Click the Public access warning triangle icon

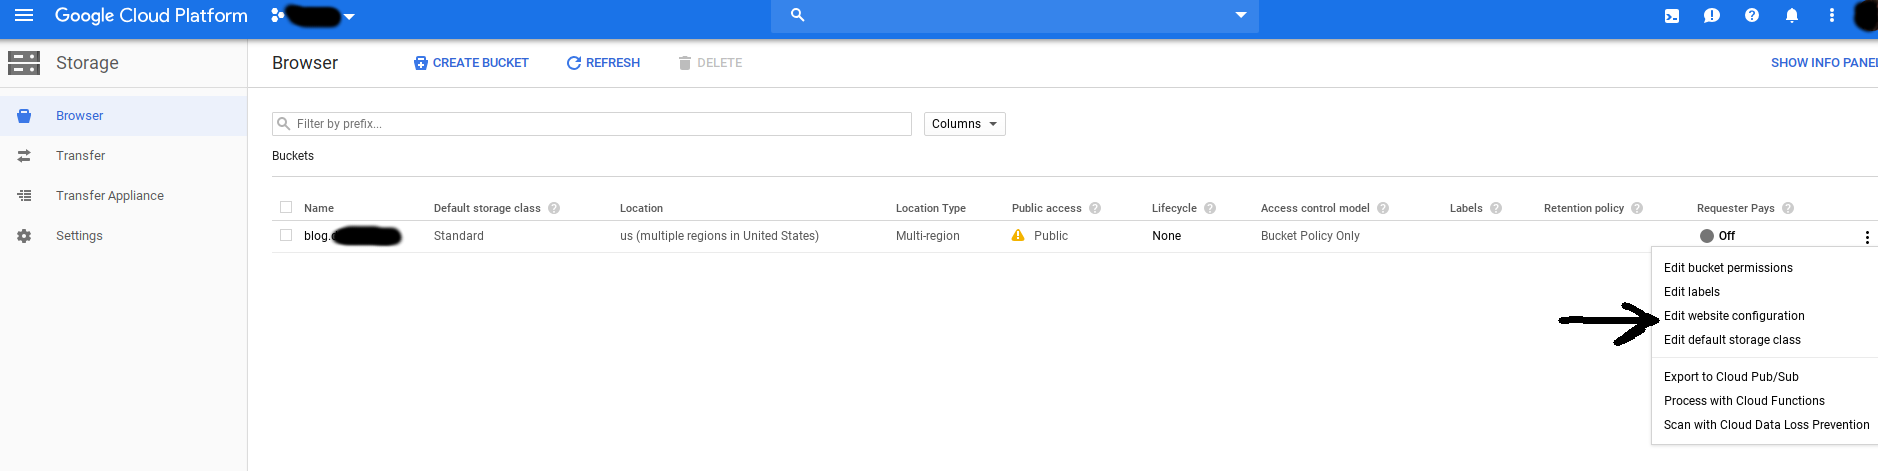(x=1018, y=236)
